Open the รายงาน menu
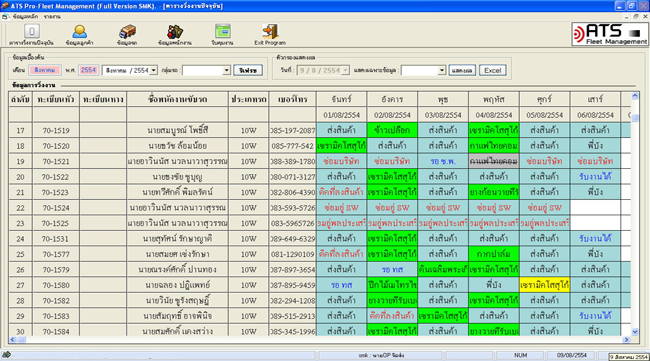This screenshot has width=650, height=361. [x=52, y=17]
